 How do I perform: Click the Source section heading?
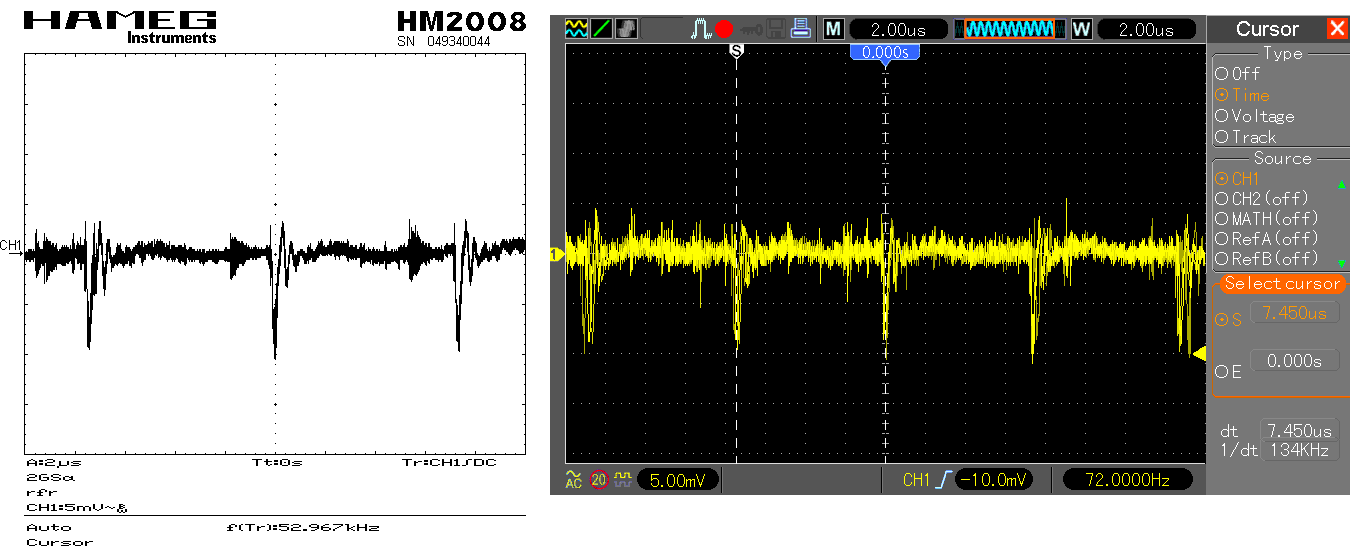point(1282,158)
